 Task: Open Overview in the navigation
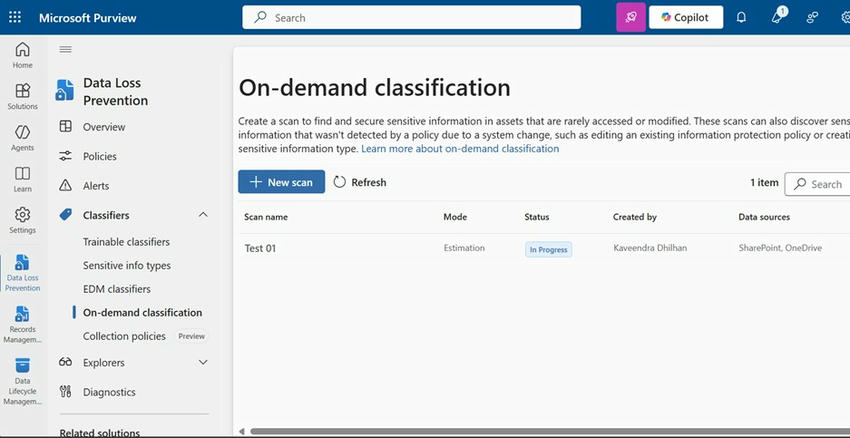[104, 127]
